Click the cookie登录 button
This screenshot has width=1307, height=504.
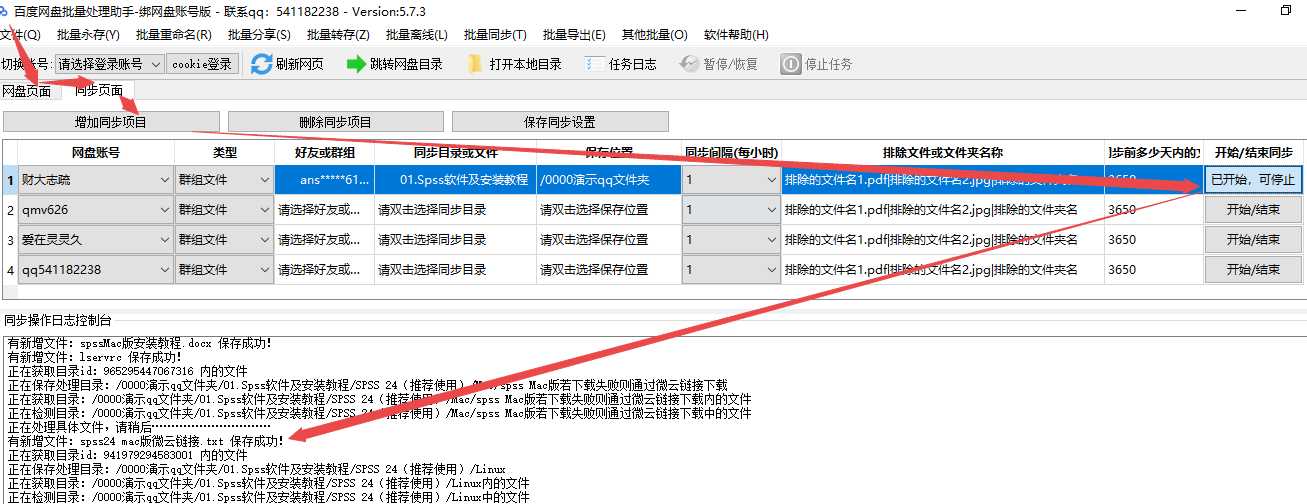(x=202, y=64)
